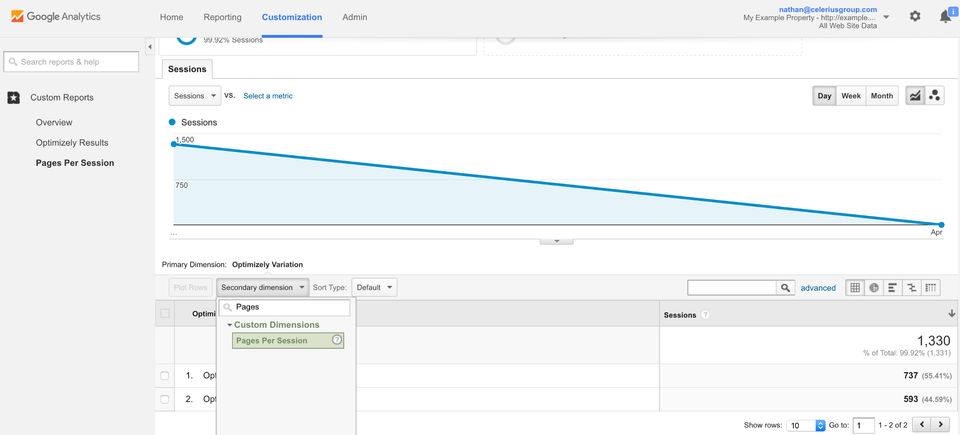Click the advanced filter link
This screenshot has width=960, height=435.
click(x=818, y=288)
